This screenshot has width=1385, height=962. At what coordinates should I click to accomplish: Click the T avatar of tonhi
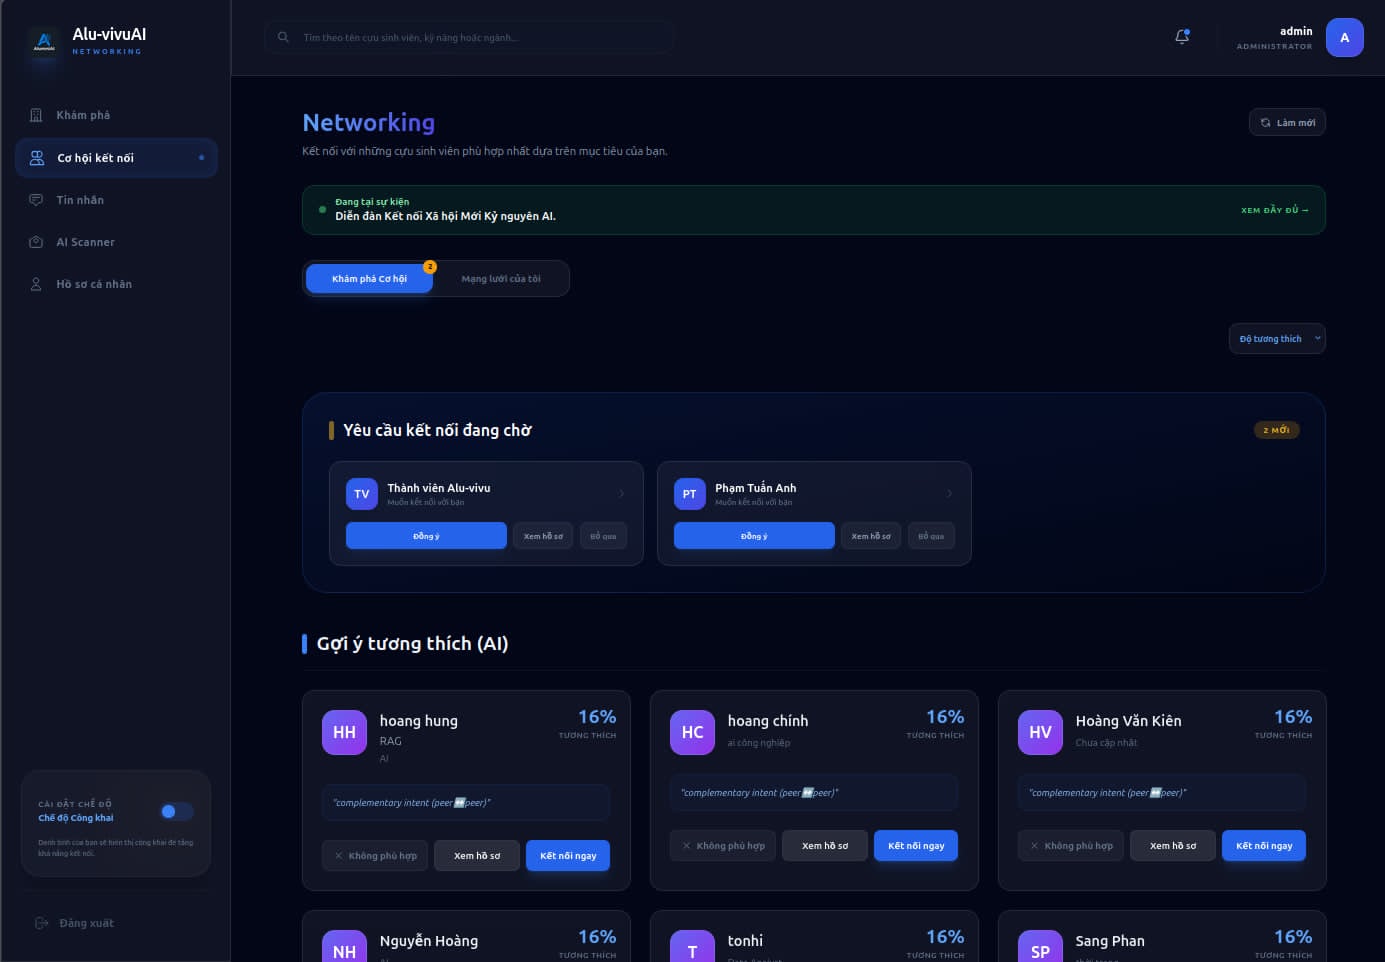click(x=692, y=946)
